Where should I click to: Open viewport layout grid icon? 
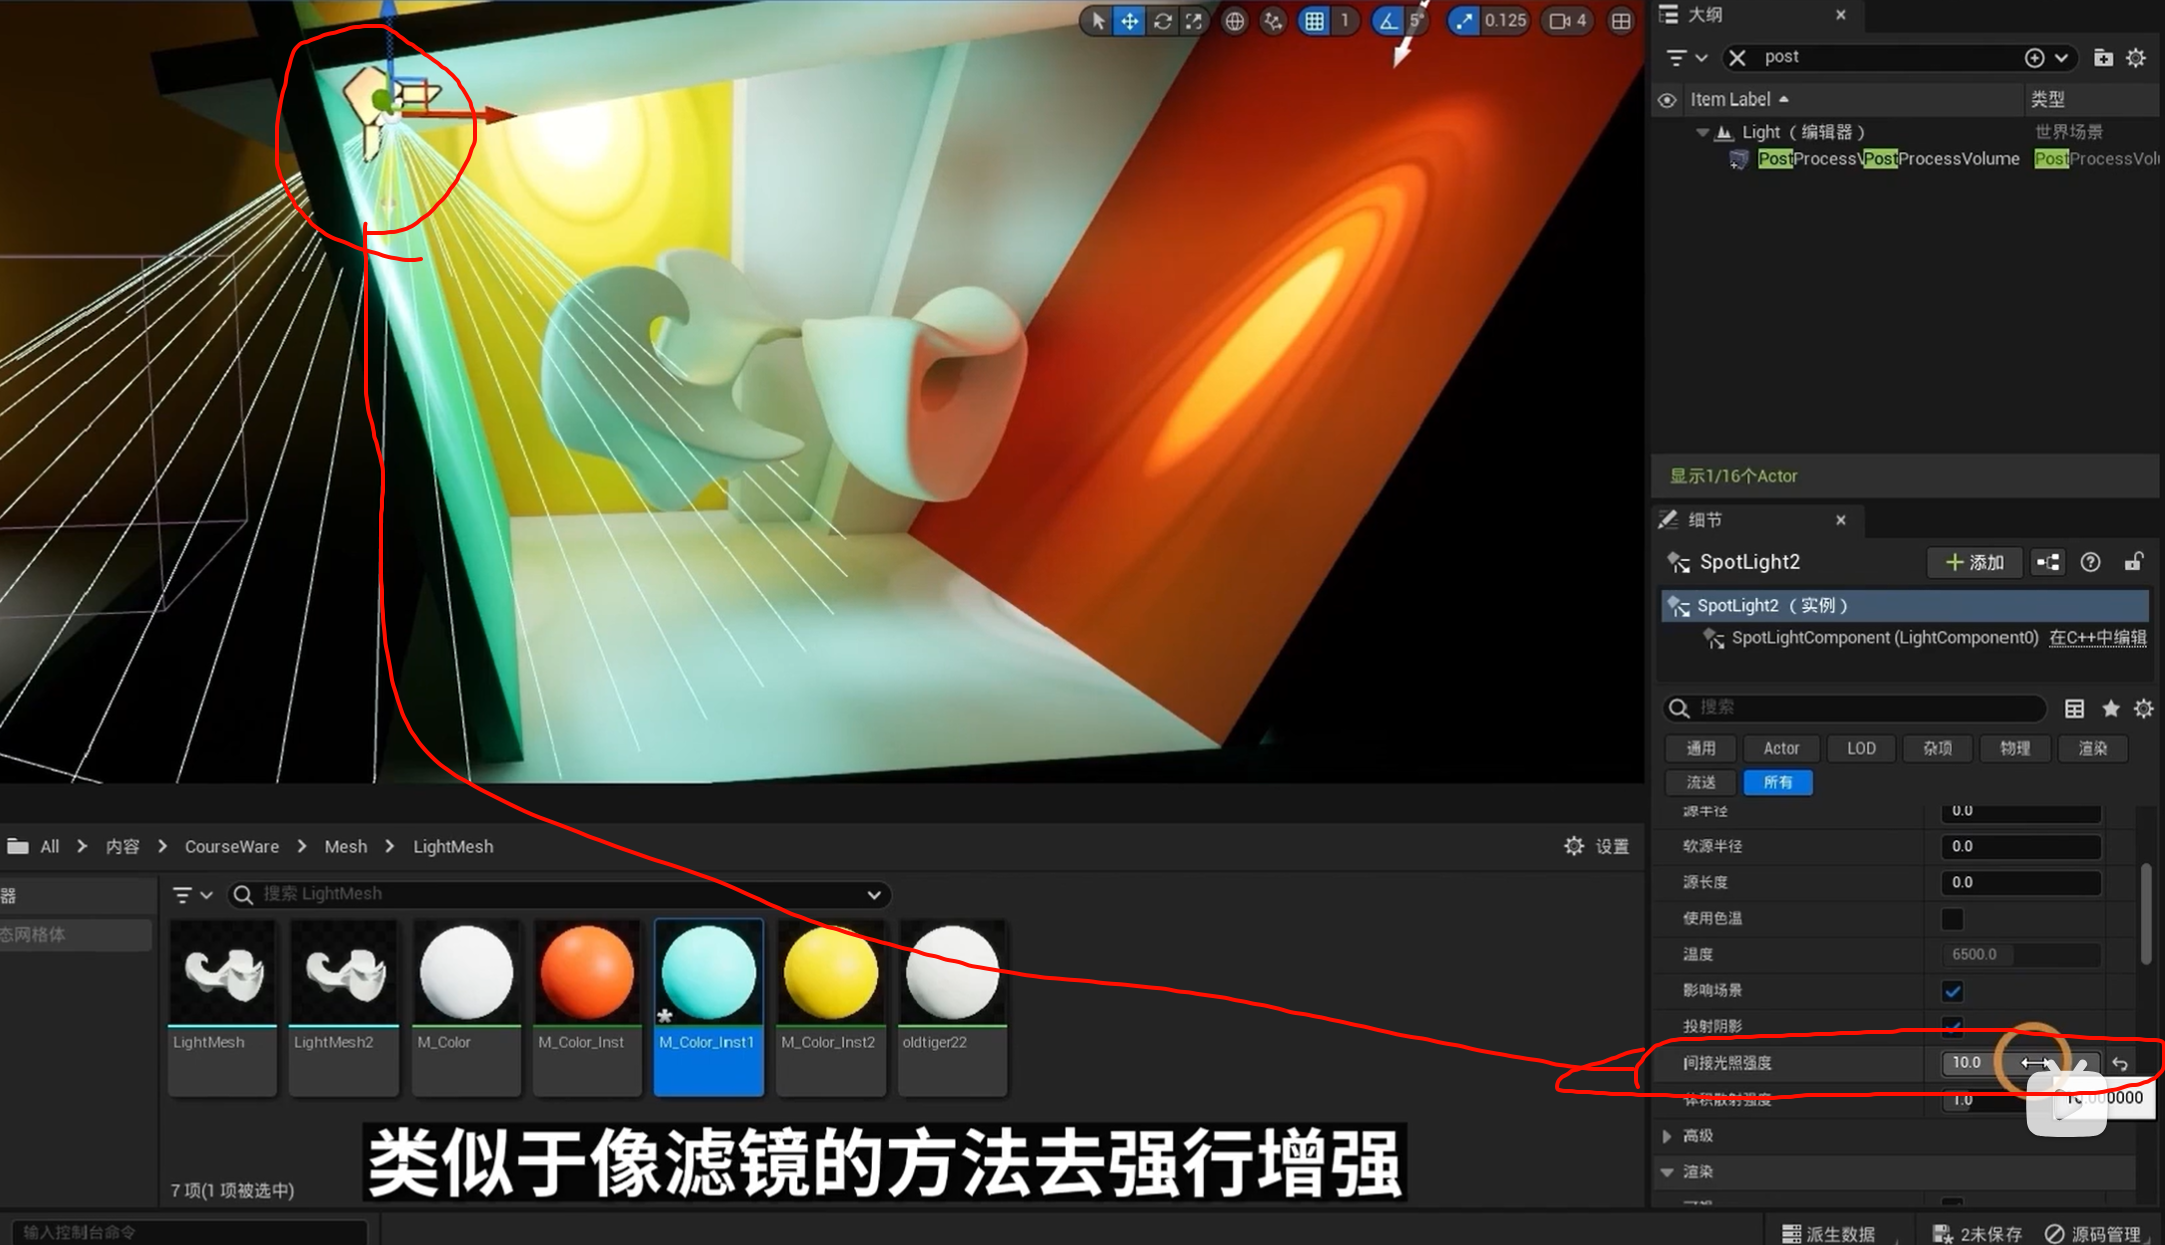pyautogui.click(x=1621, y=21)
